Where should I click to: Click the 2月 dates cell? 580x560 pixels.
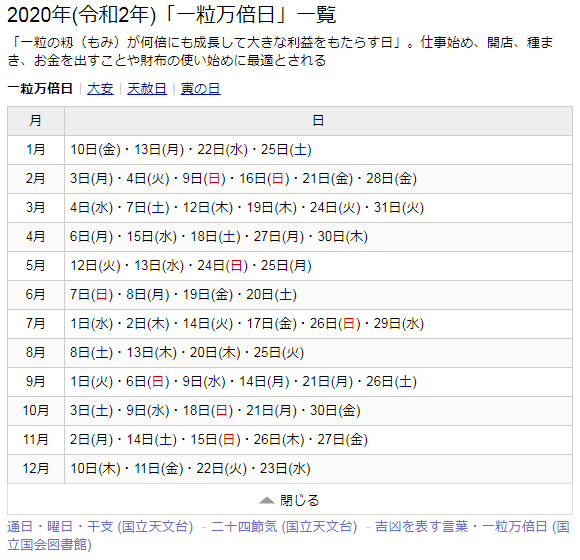coord(318,179)
